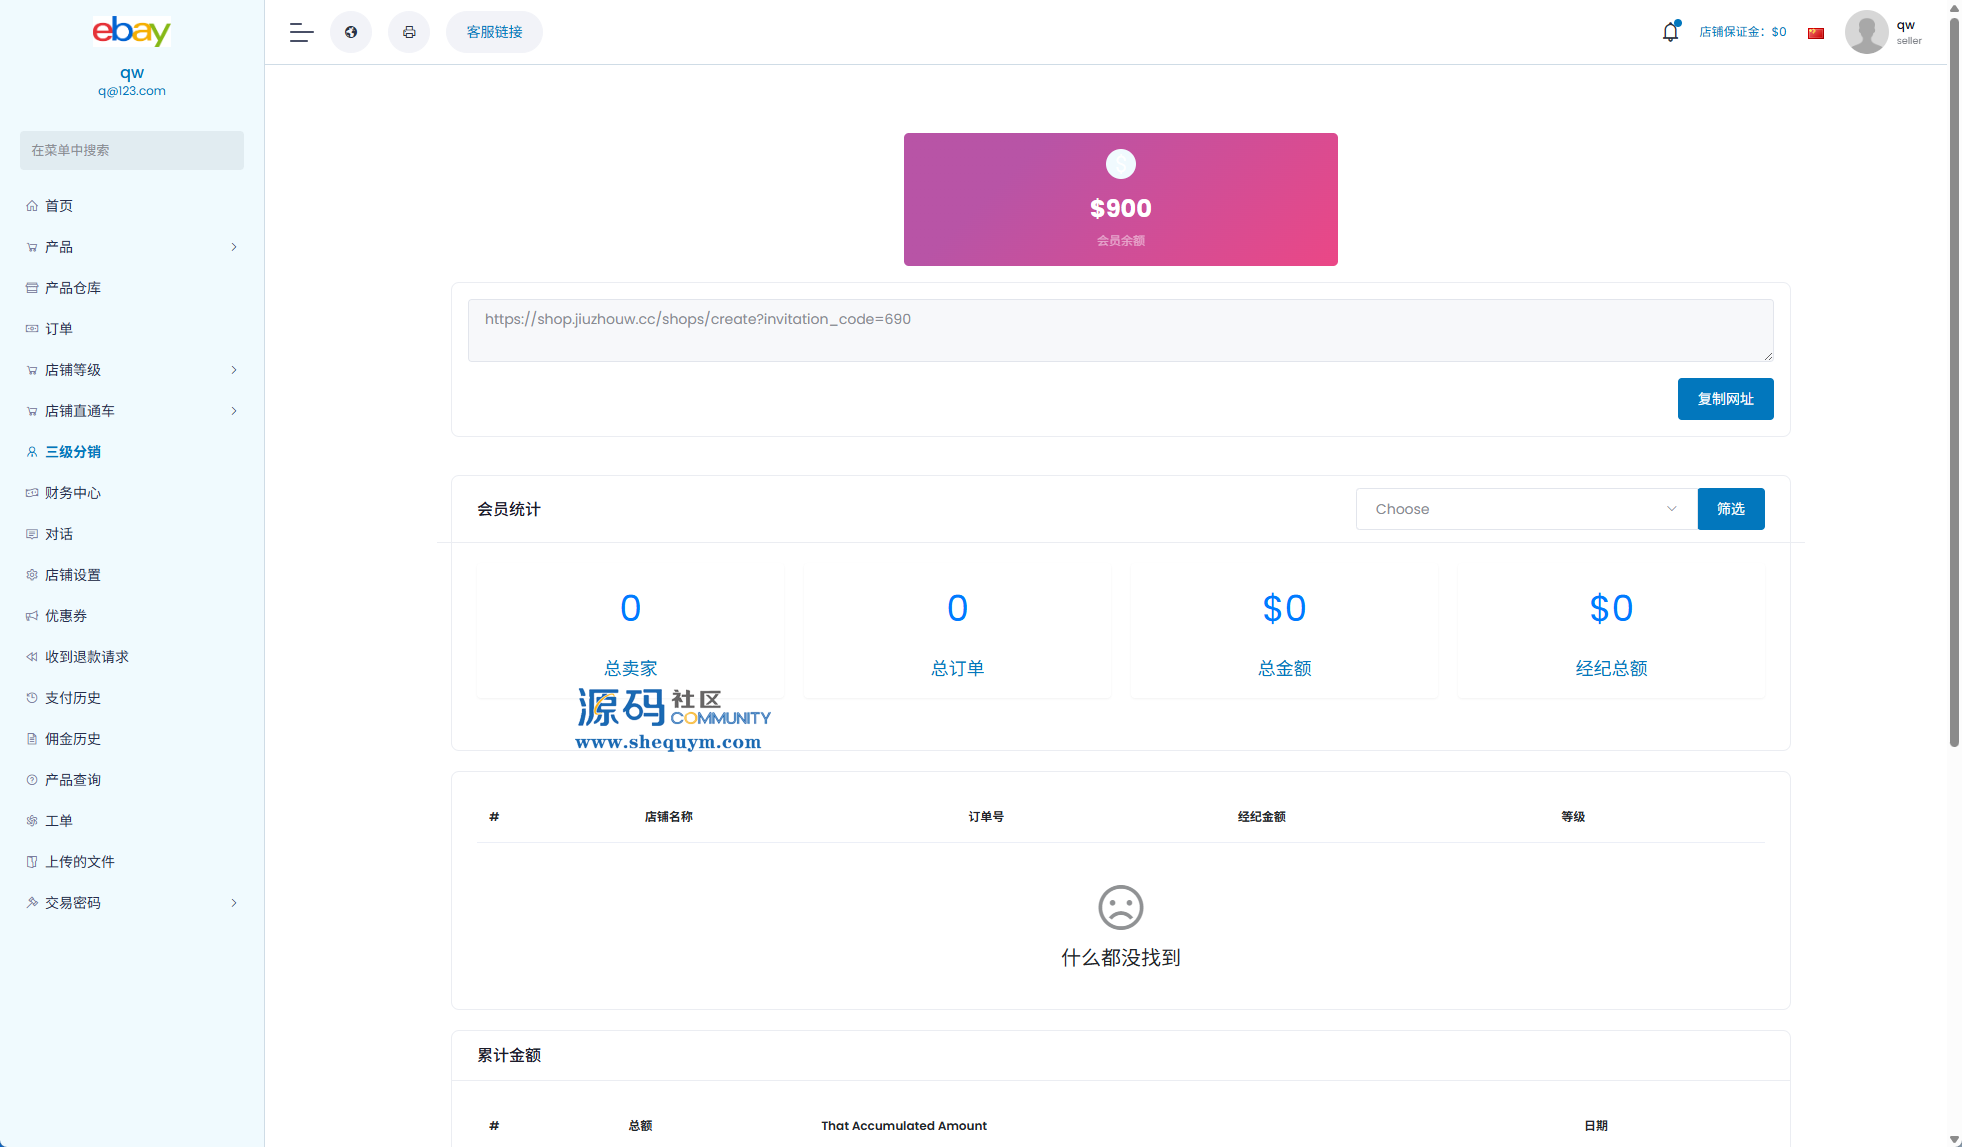The width and height of the screenshot is (1962, 1147).
Task: Click the white circle icon on balance card
Action: pyautogui.click(x=1120, y=164)
